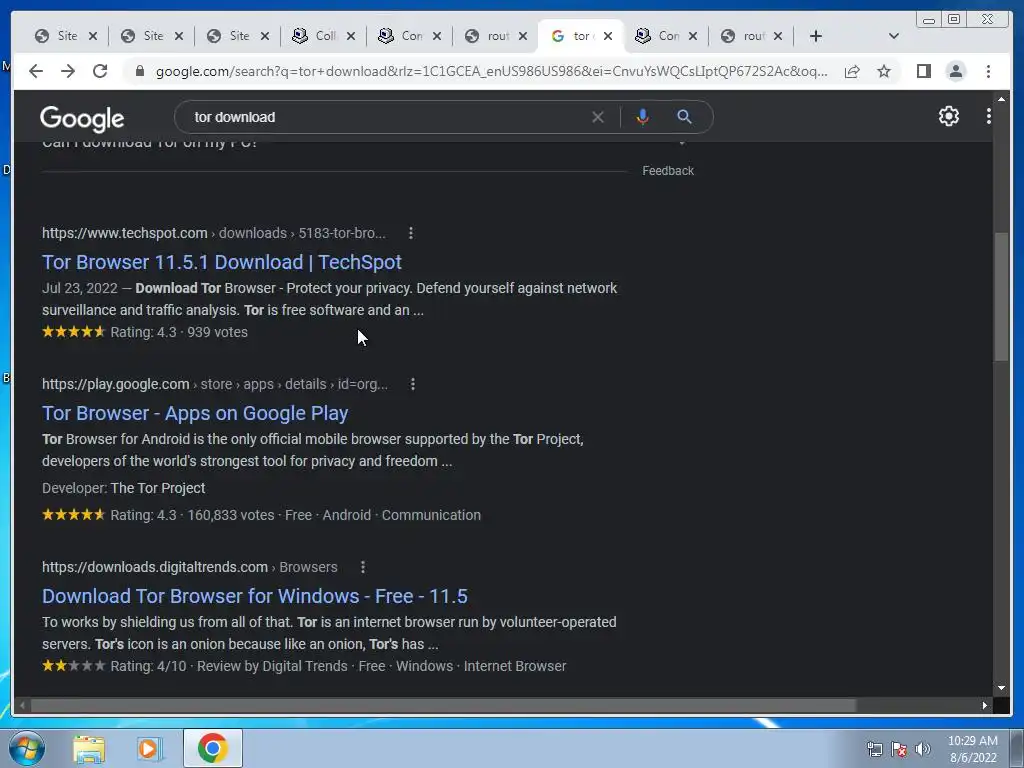Open options dots for Google Play result
The width and height of the screenshot is (1024, 768).
click(x=412, y=384)
